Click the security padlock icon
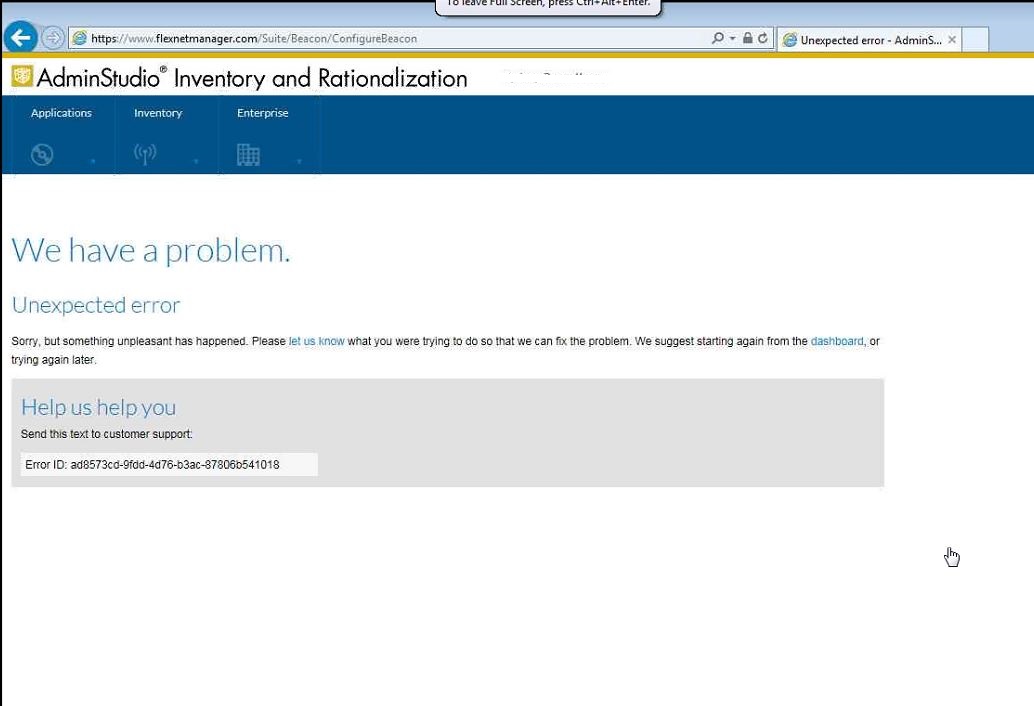The width and height of the screenshot is (1034, 706). (x=747, y=38)
